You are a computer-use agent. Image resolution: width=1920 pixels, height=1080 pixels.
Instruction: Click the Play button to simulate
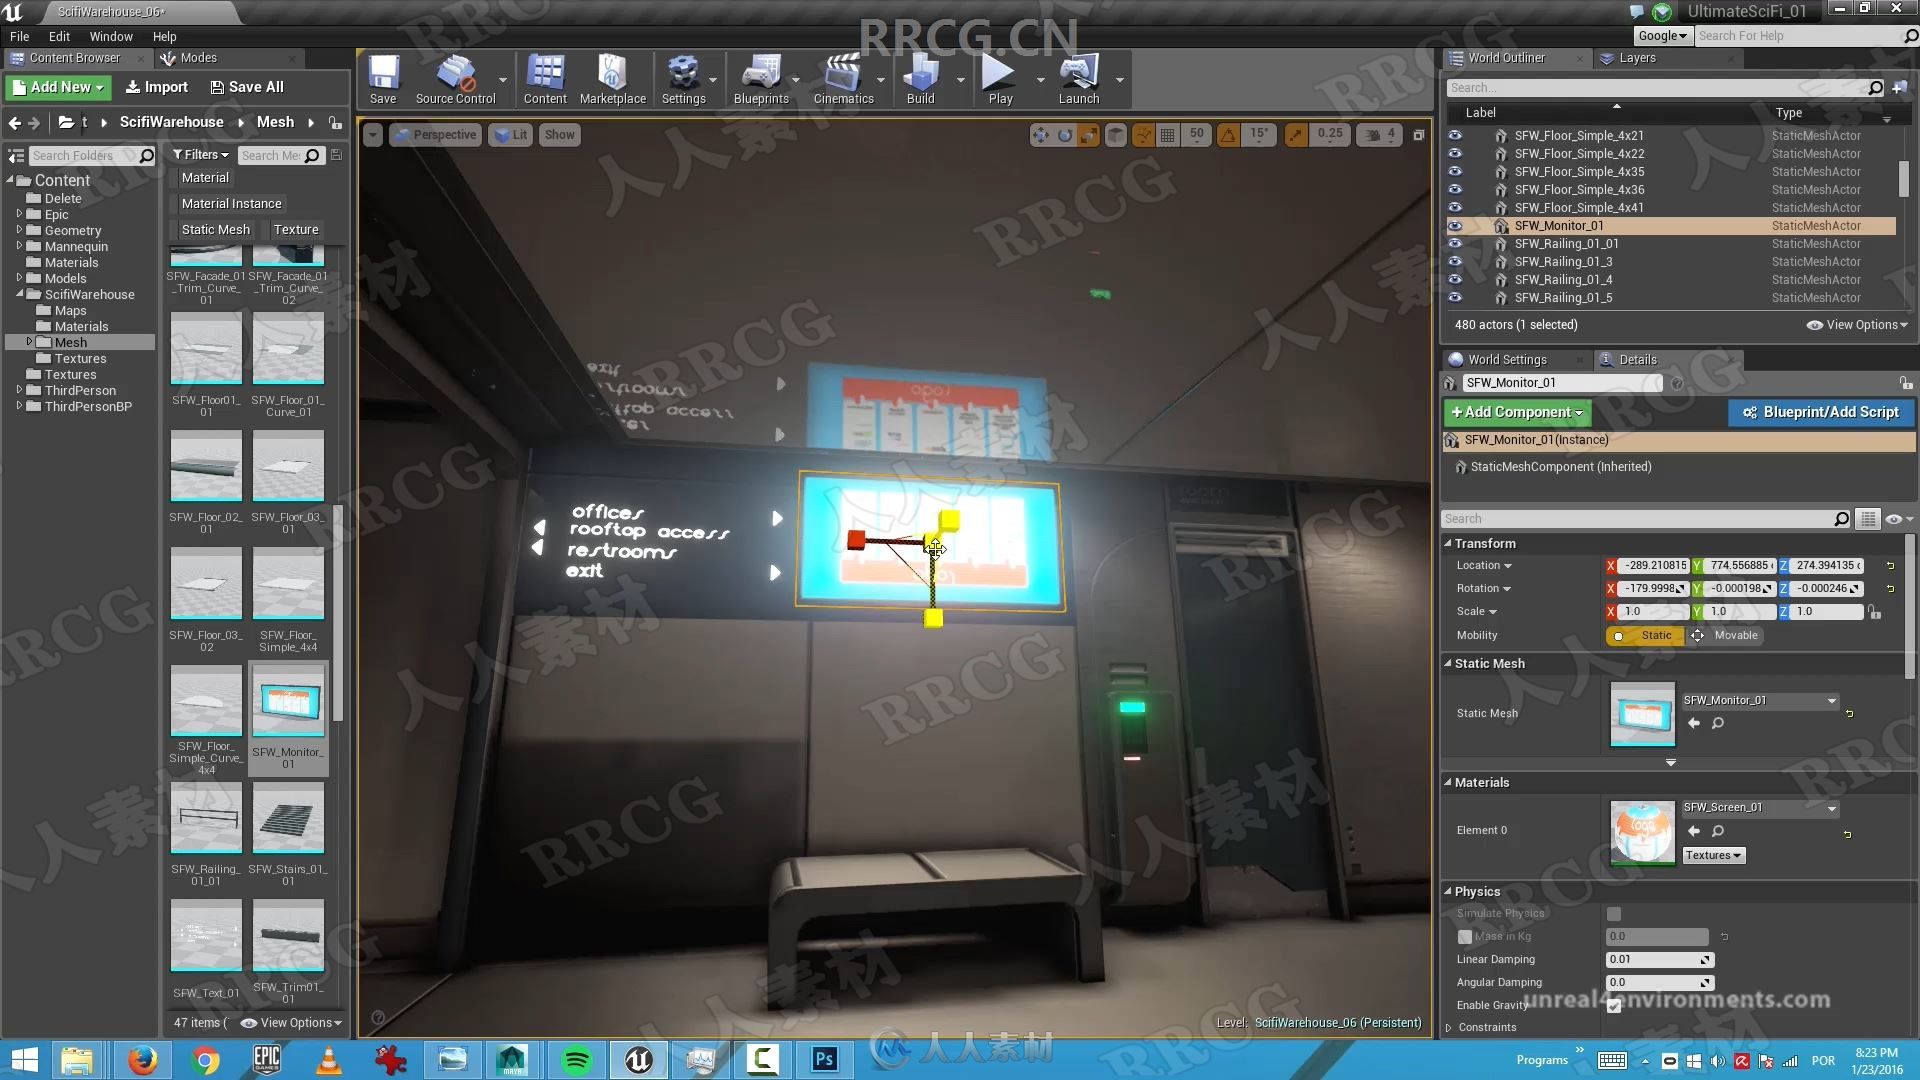point(998,78)
